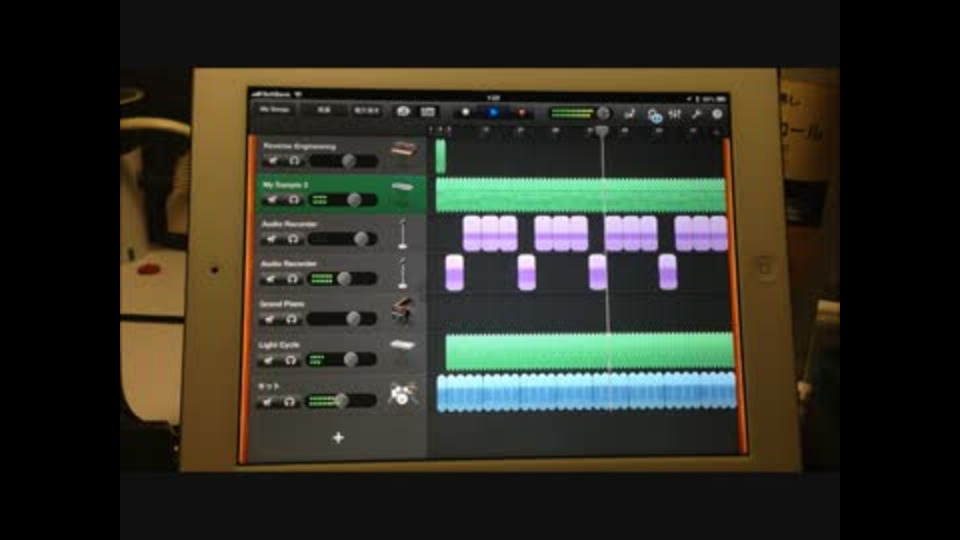This screenshot has width=960, height=540.
Task: Select the Reverse Engineering track name
Action: (x=299, y=147)
